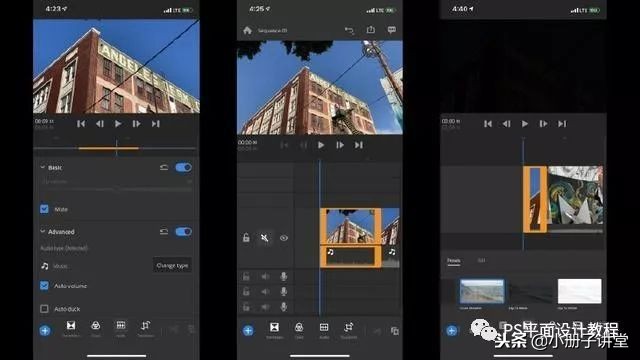Image resolution: width=640 pixels, height=360 pixels.
Task: Turn off the Advanced section switch
Action: 183,232
